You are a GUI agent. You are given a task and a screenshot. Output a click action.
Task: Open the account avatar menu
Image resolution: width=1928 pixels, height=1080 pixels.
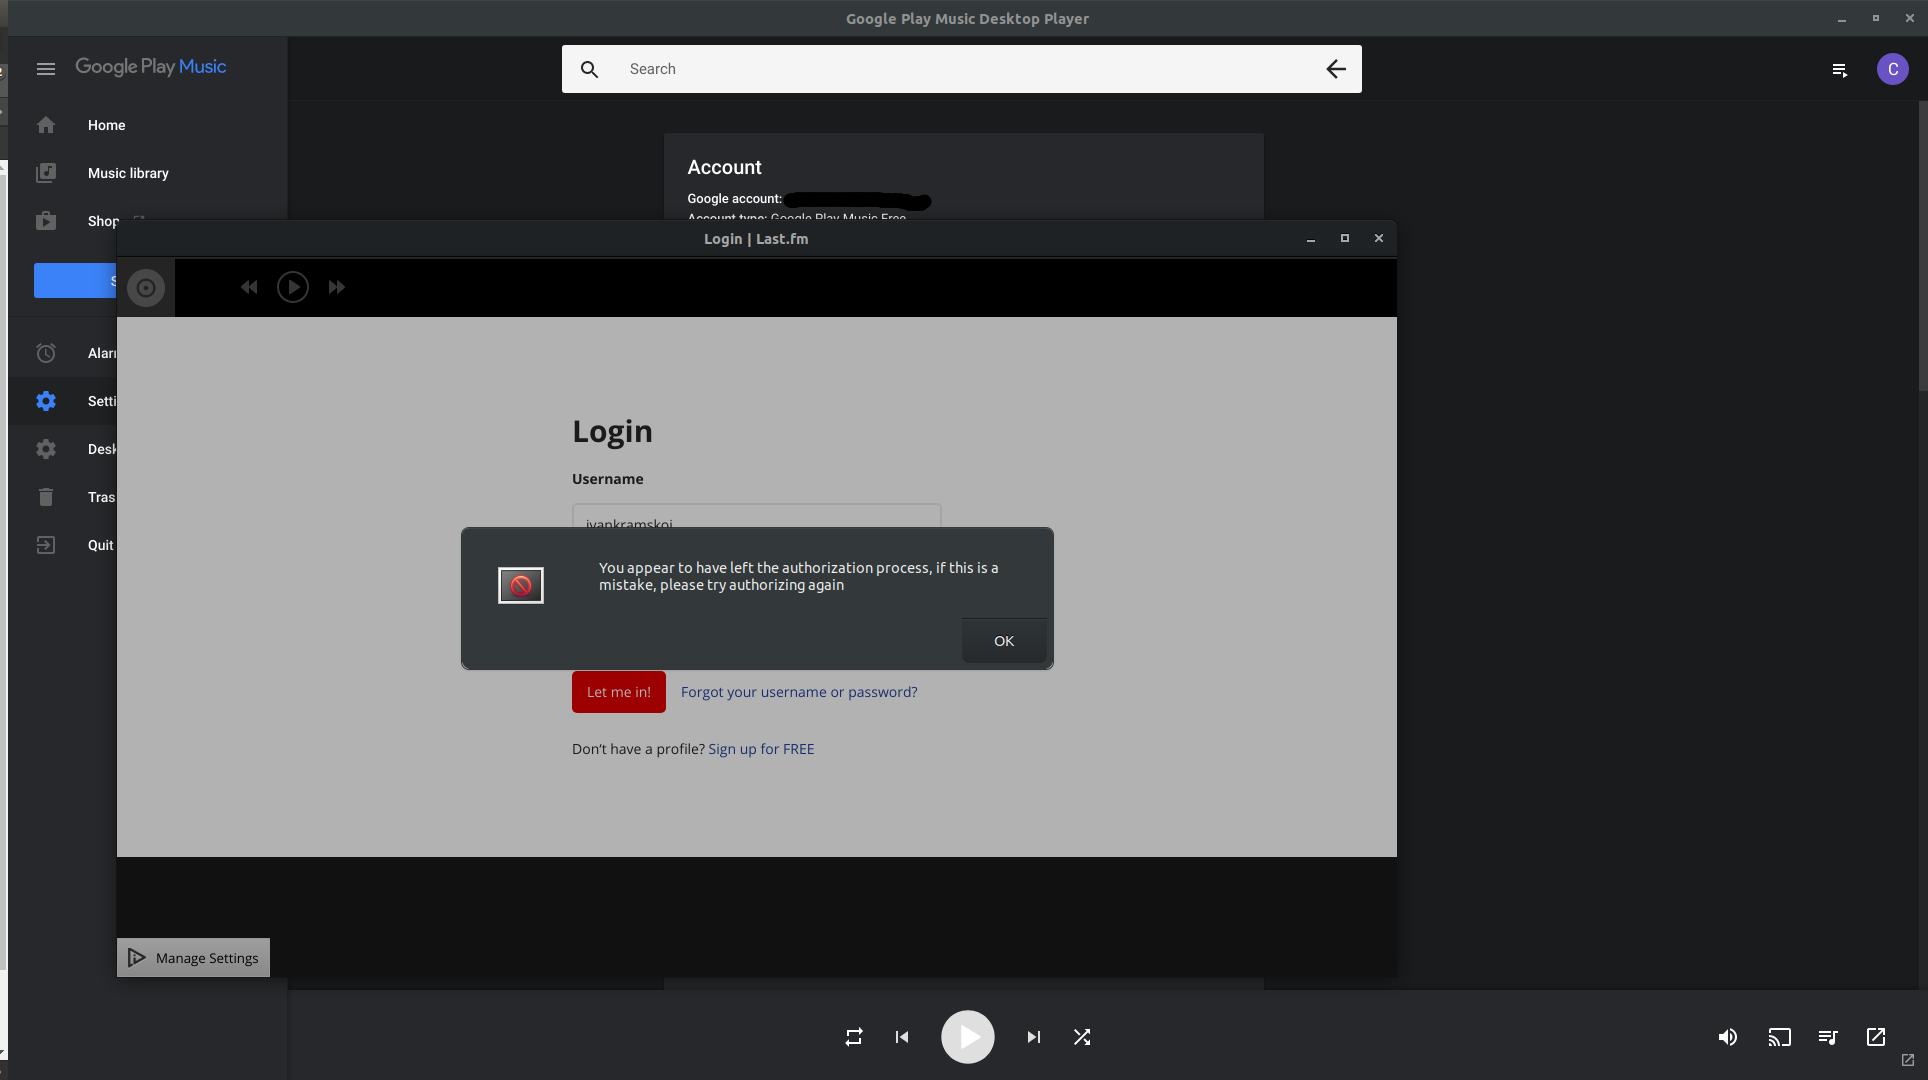point(1892,69)
